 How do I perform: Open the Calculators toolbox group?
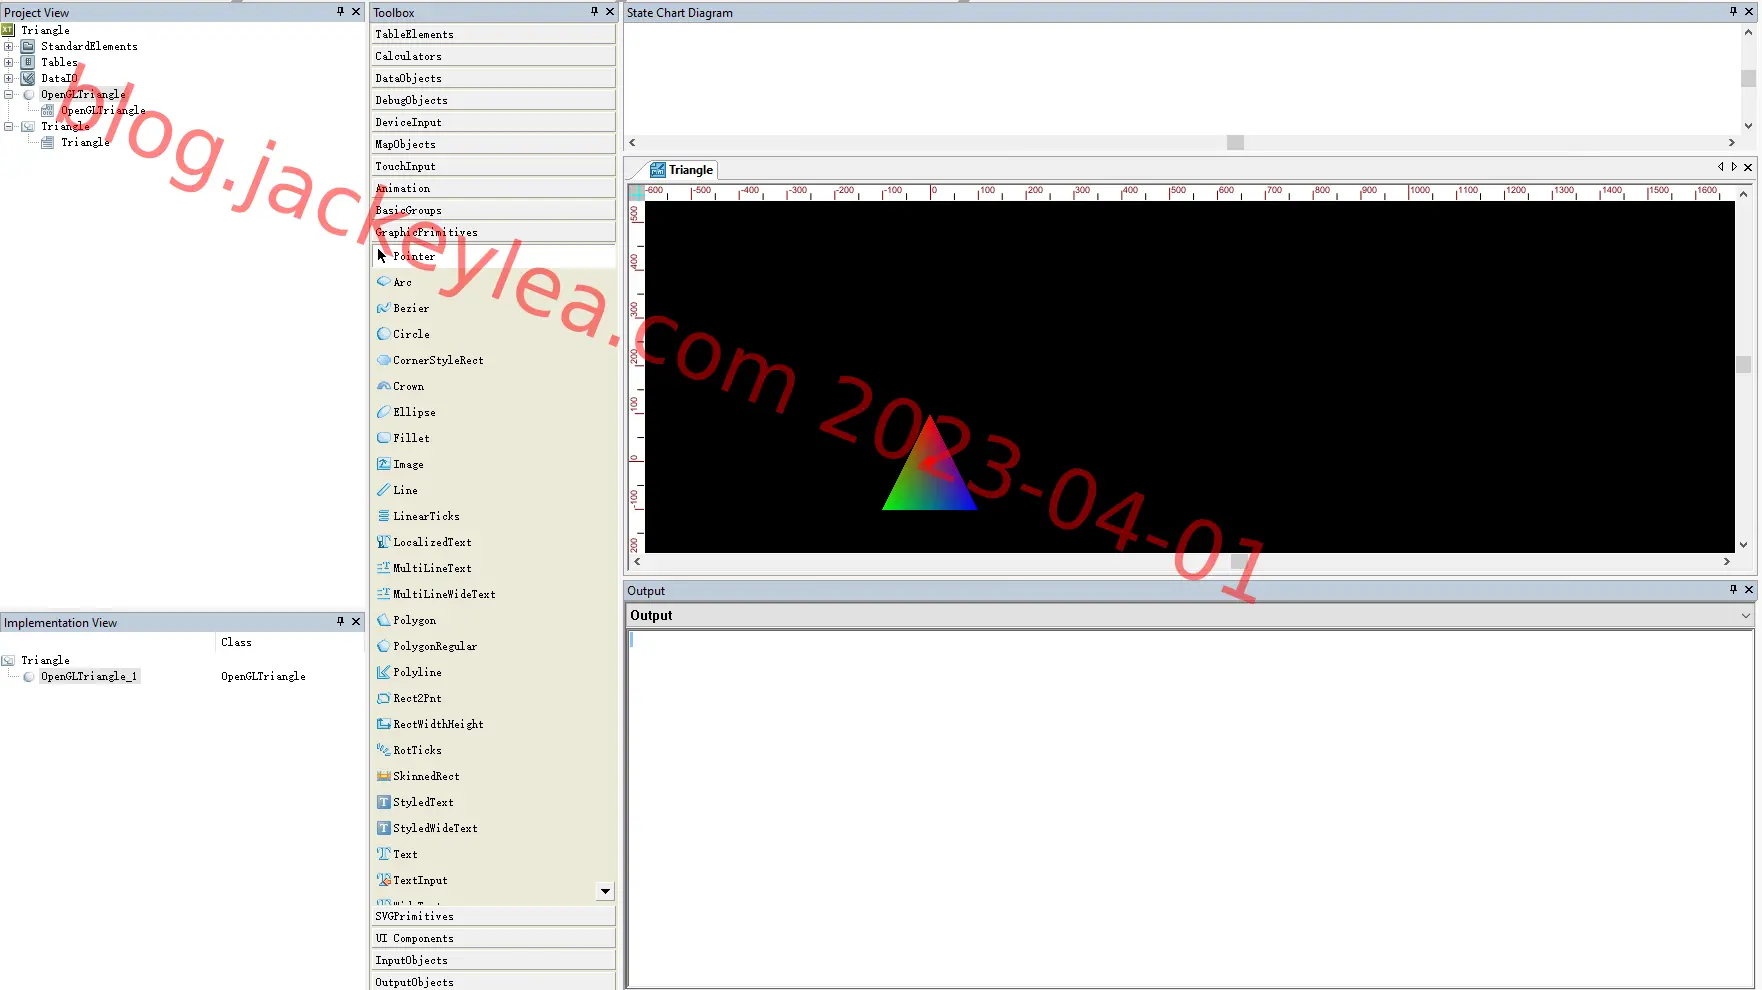point(494,56)
